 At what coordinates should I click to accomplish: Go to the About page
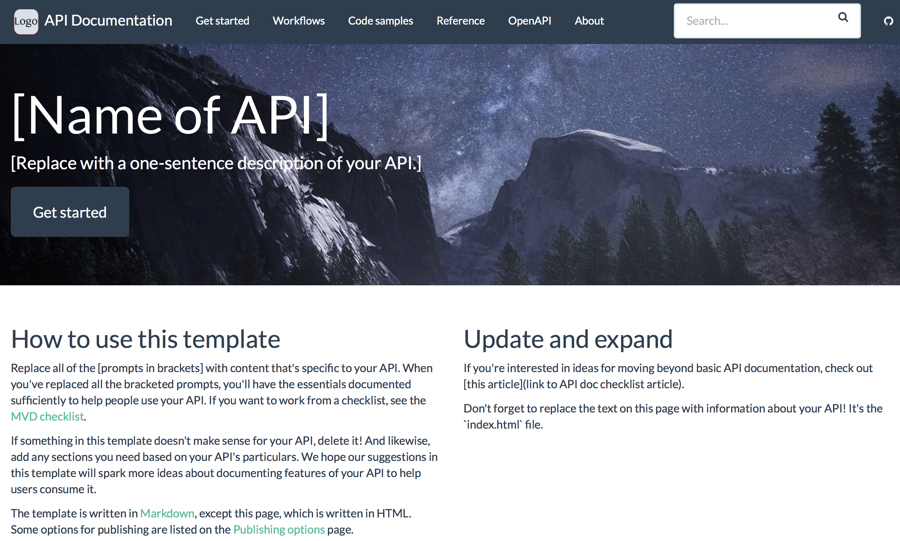tap(589, 21)
